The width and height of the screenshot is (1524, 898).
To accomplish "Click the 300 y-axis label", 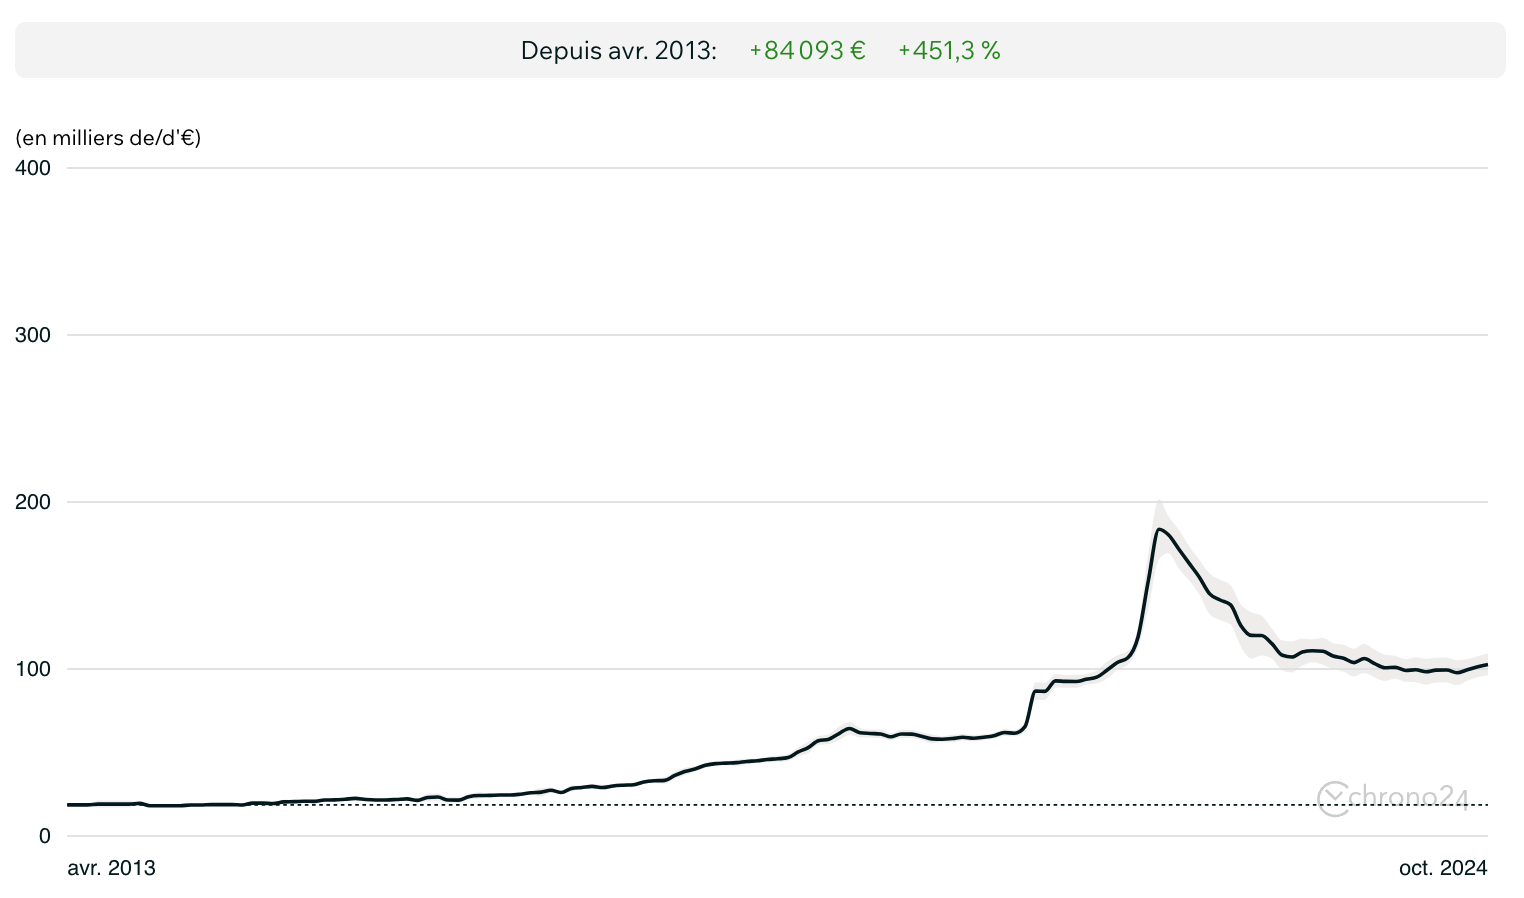I will tap(33, 335).
